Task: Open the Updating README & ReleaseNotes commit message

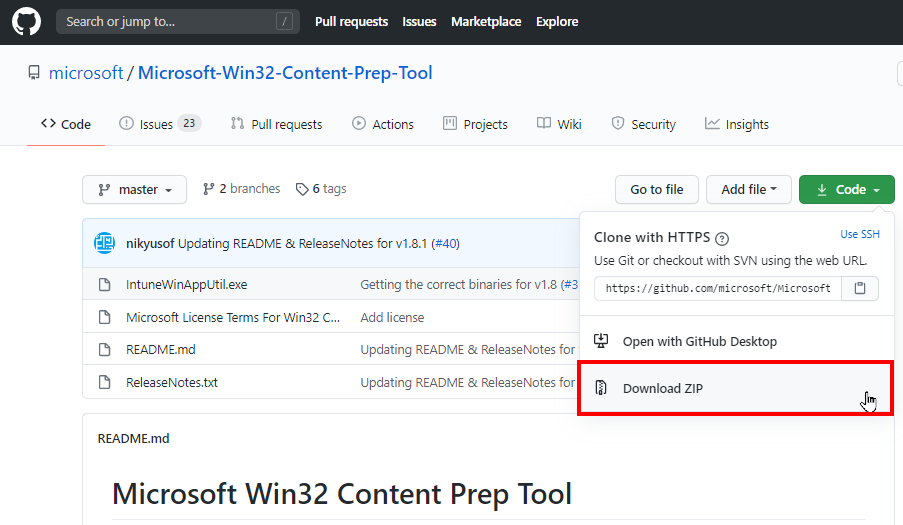Action: pyautogui.click(x=302, y=244)
